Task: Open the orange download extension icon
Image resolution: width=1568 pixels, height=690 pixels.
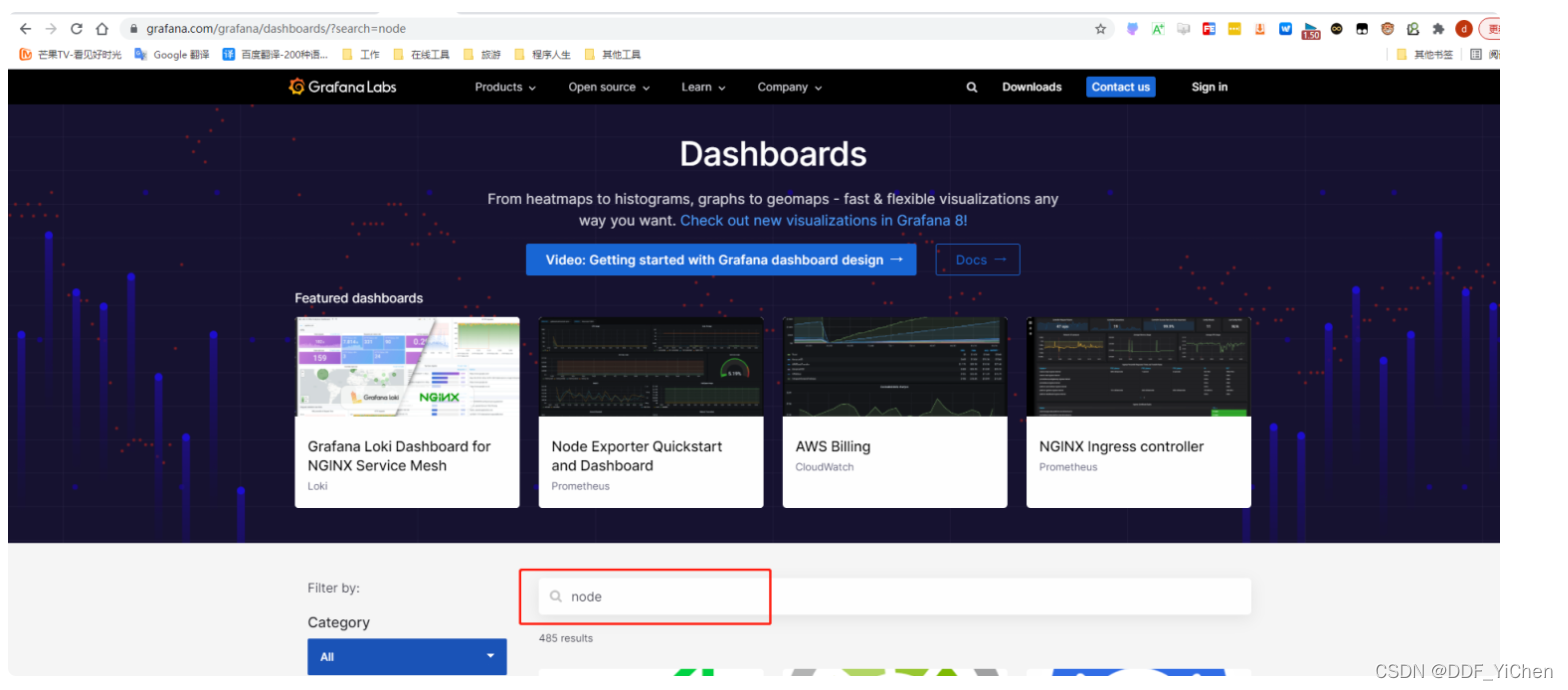Action: click(1260, 29)
